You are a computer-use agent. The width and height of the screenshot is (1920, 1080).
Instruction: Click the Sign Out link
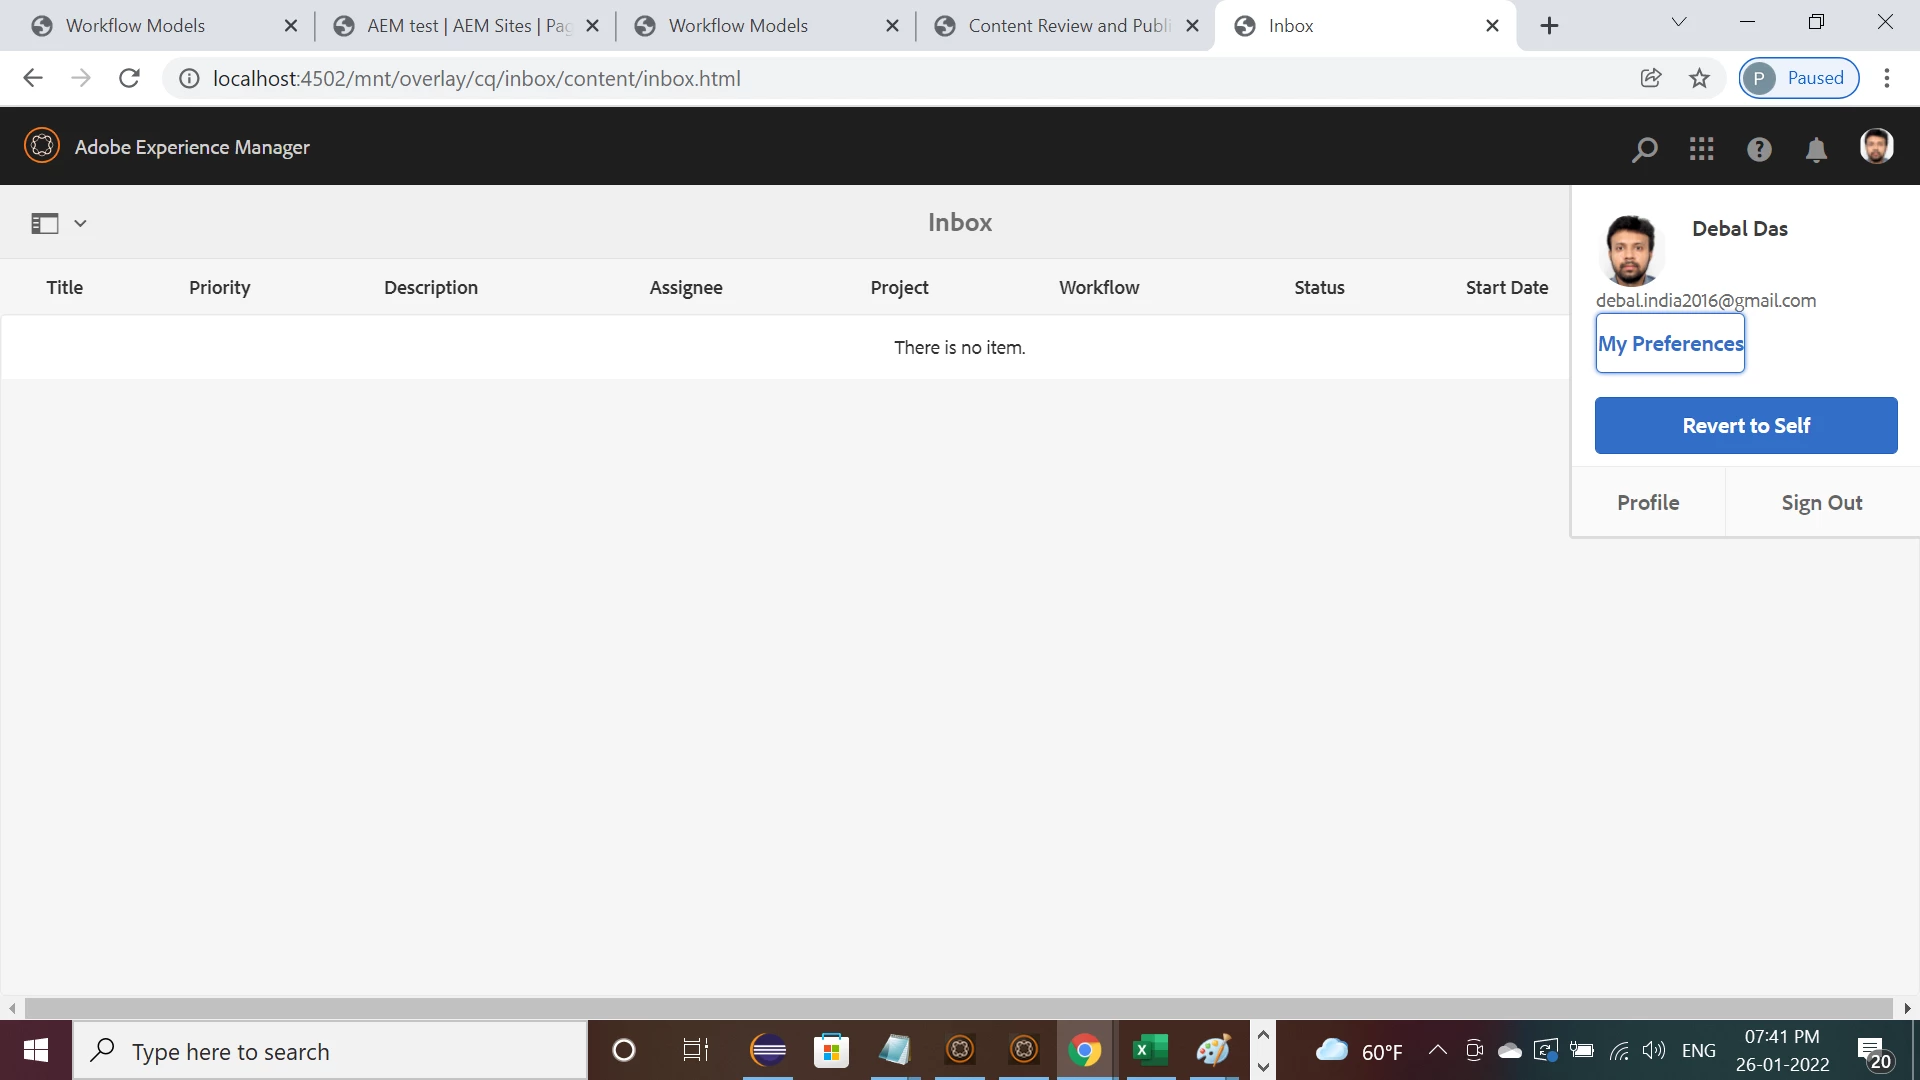(1821, 503)
